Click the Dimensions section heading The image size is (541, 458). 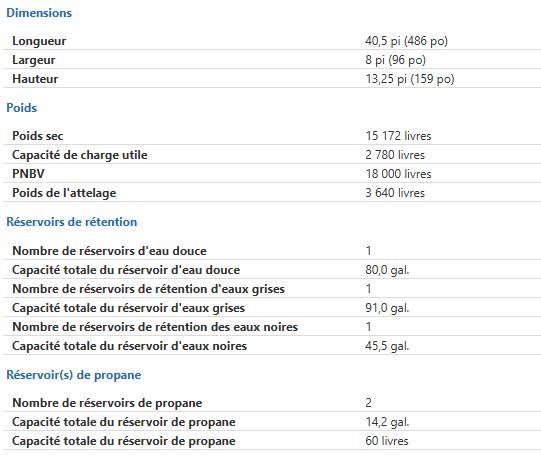(x=39, y=13)
